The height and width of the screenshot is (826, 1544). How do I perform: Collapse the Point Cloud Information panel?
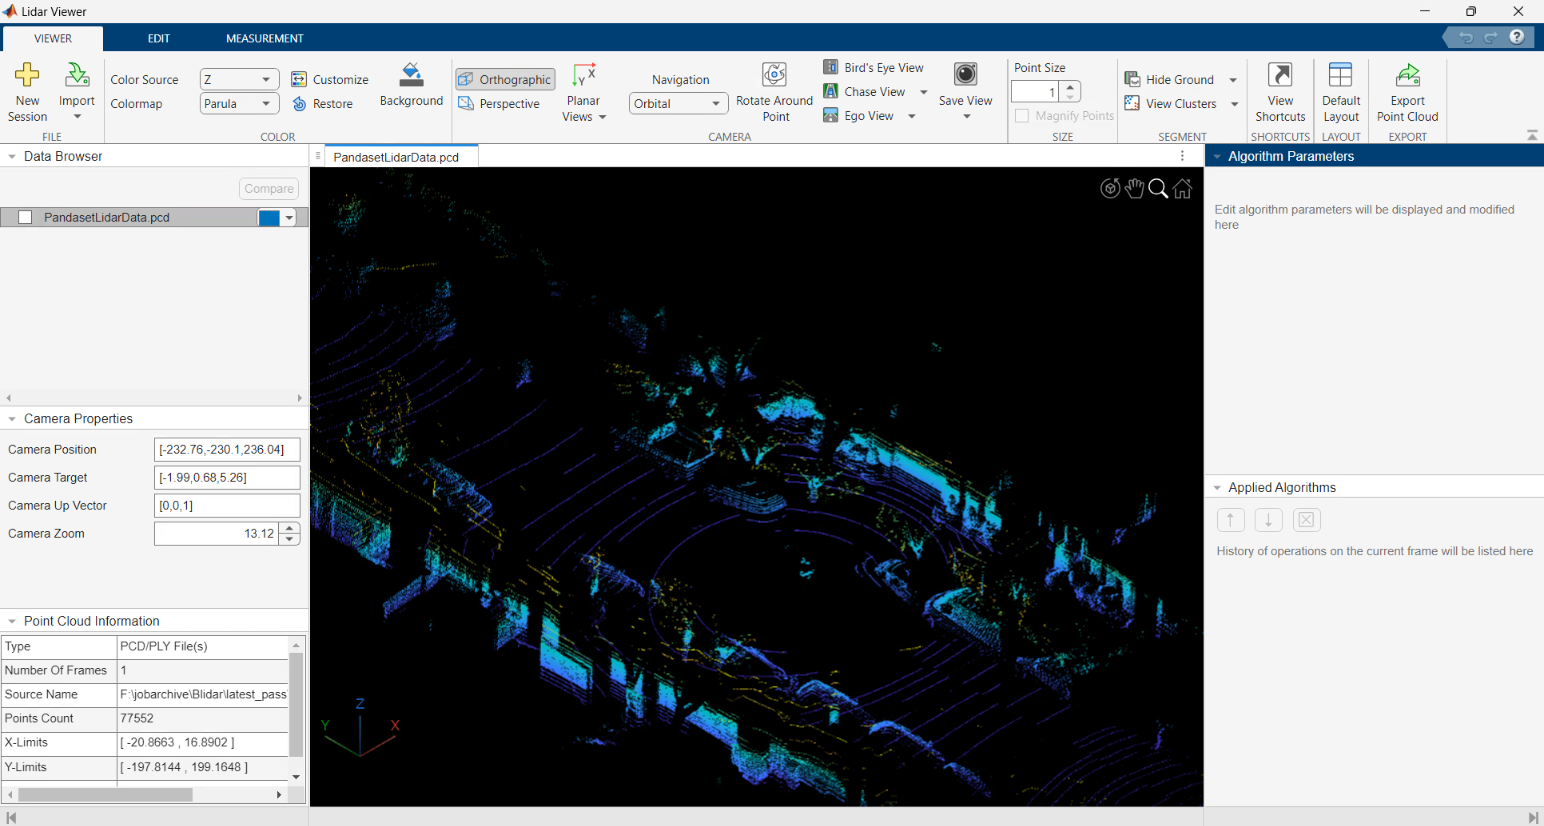[12, 620]
